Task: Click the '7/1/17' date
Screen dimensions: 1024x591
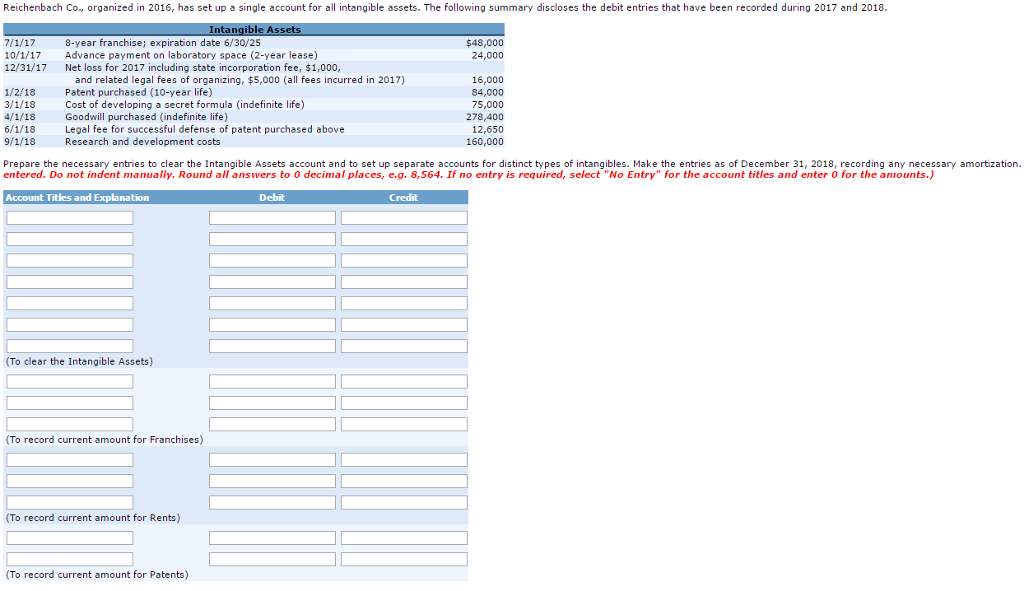Action: pos(20,42)
